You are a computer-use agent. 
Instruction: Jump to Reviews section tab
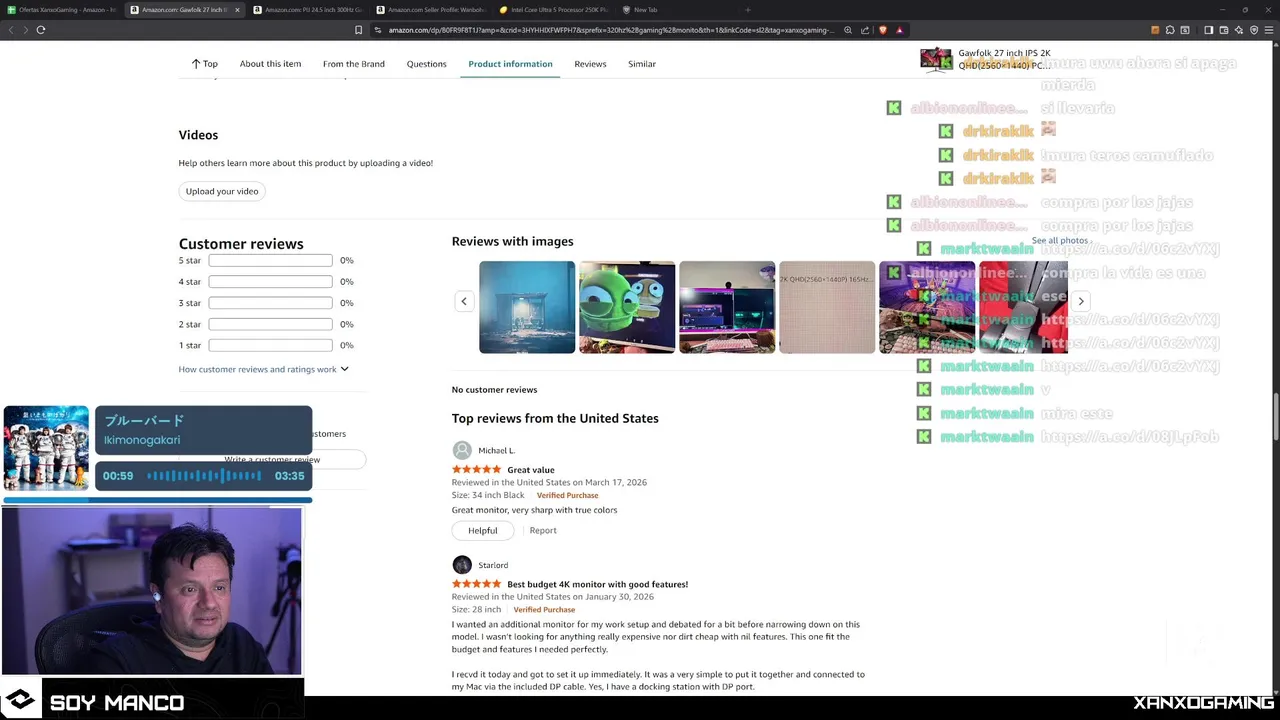[x=590, y=64]
